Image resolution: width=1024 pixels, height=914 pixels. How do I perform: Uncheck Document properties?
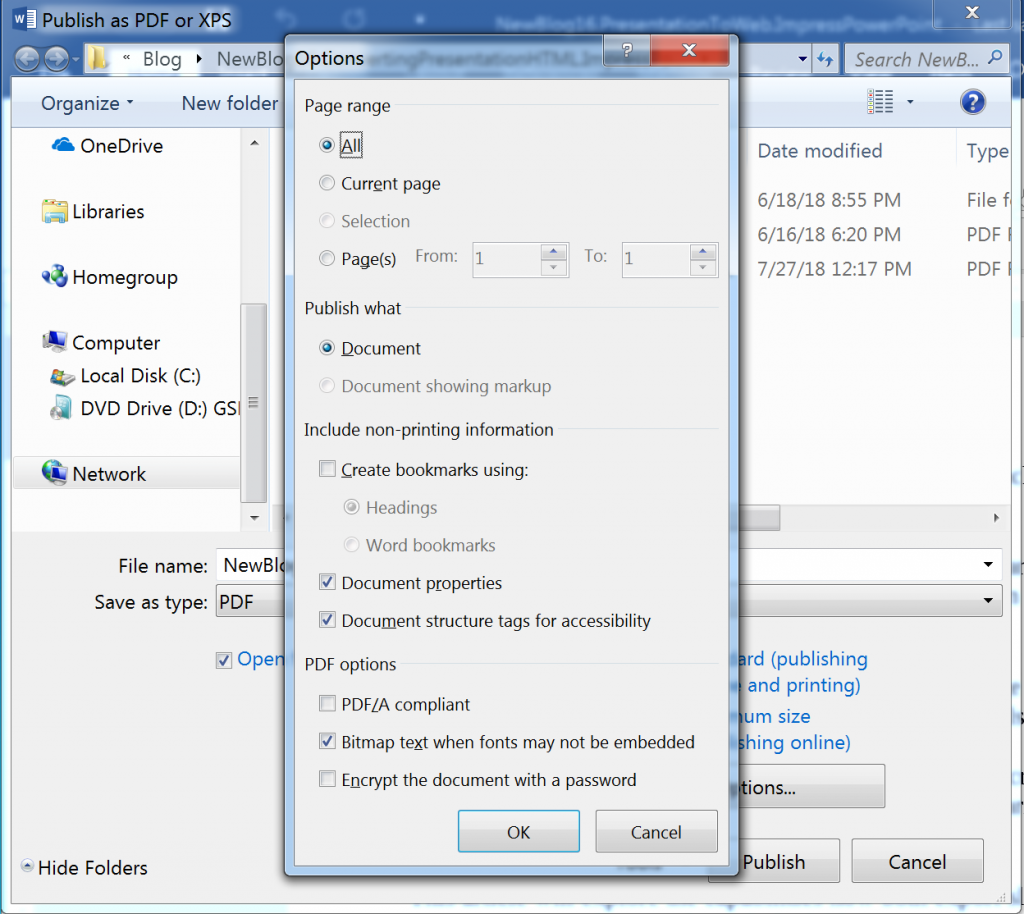pyautogui.click(x=327, y=583)
